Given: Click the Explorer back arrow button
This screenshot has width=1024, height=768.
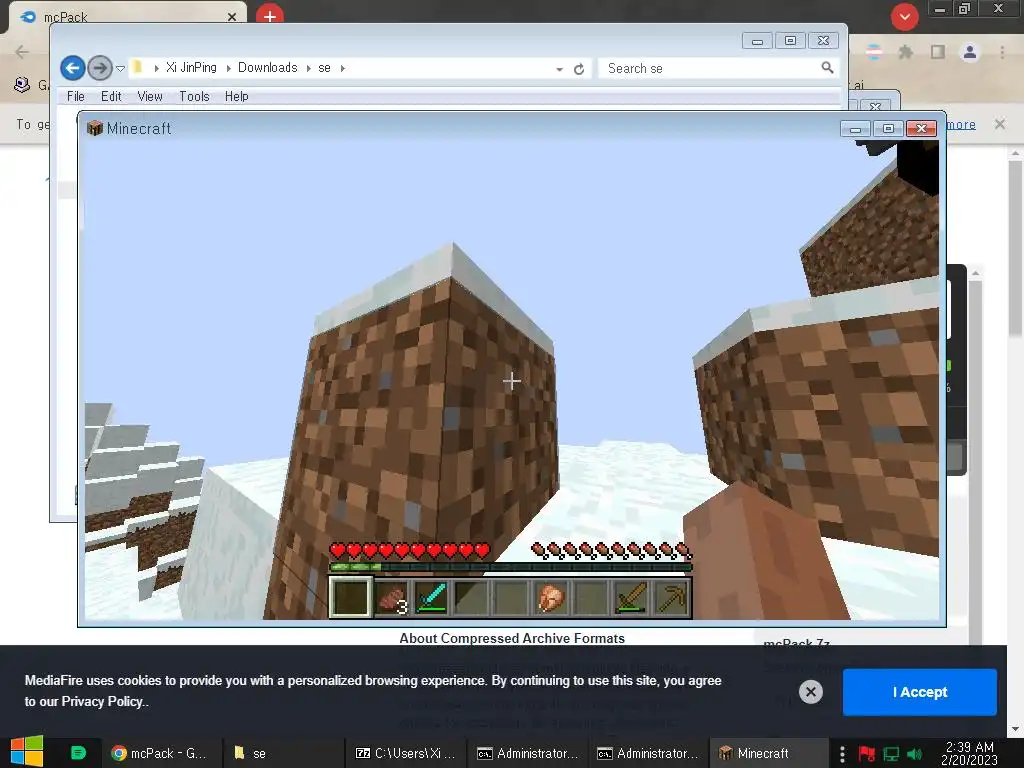Looking at the screenshot, I should [x=72, y=68].
